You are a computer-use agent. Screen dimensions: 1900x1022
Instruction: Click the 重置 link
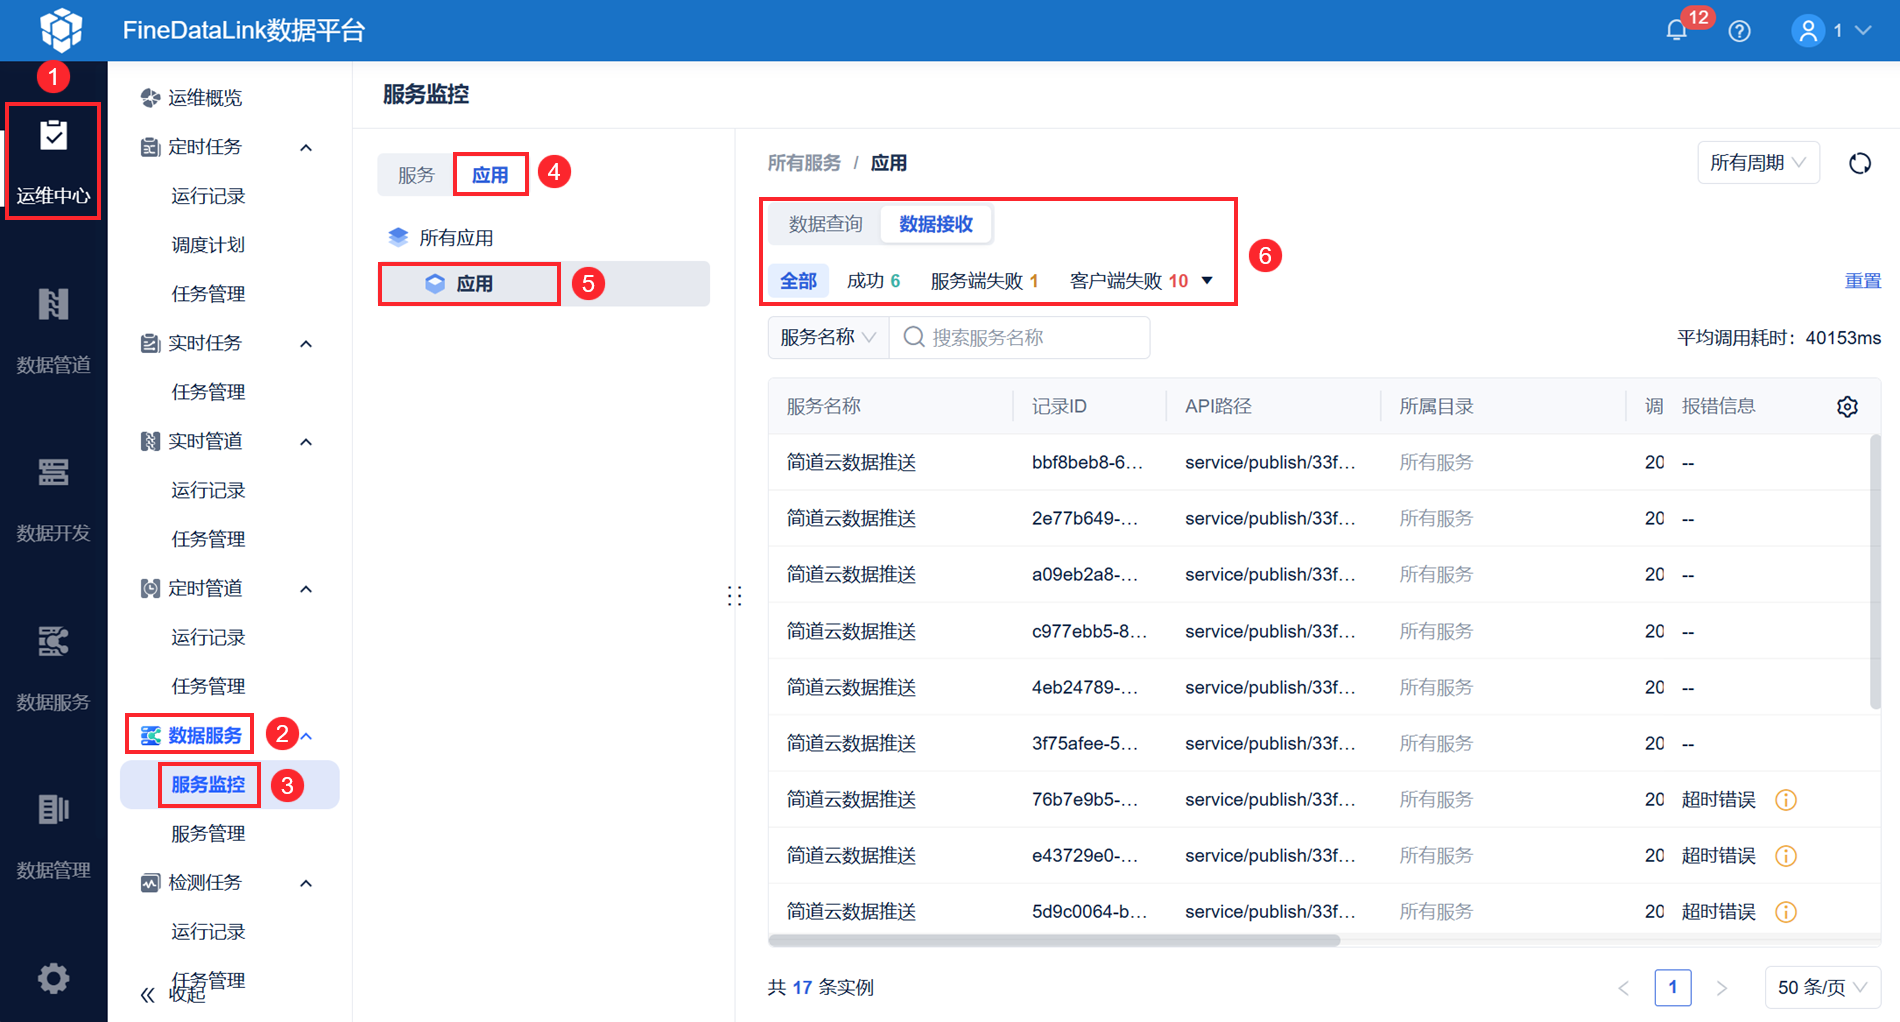(1863, 281)
